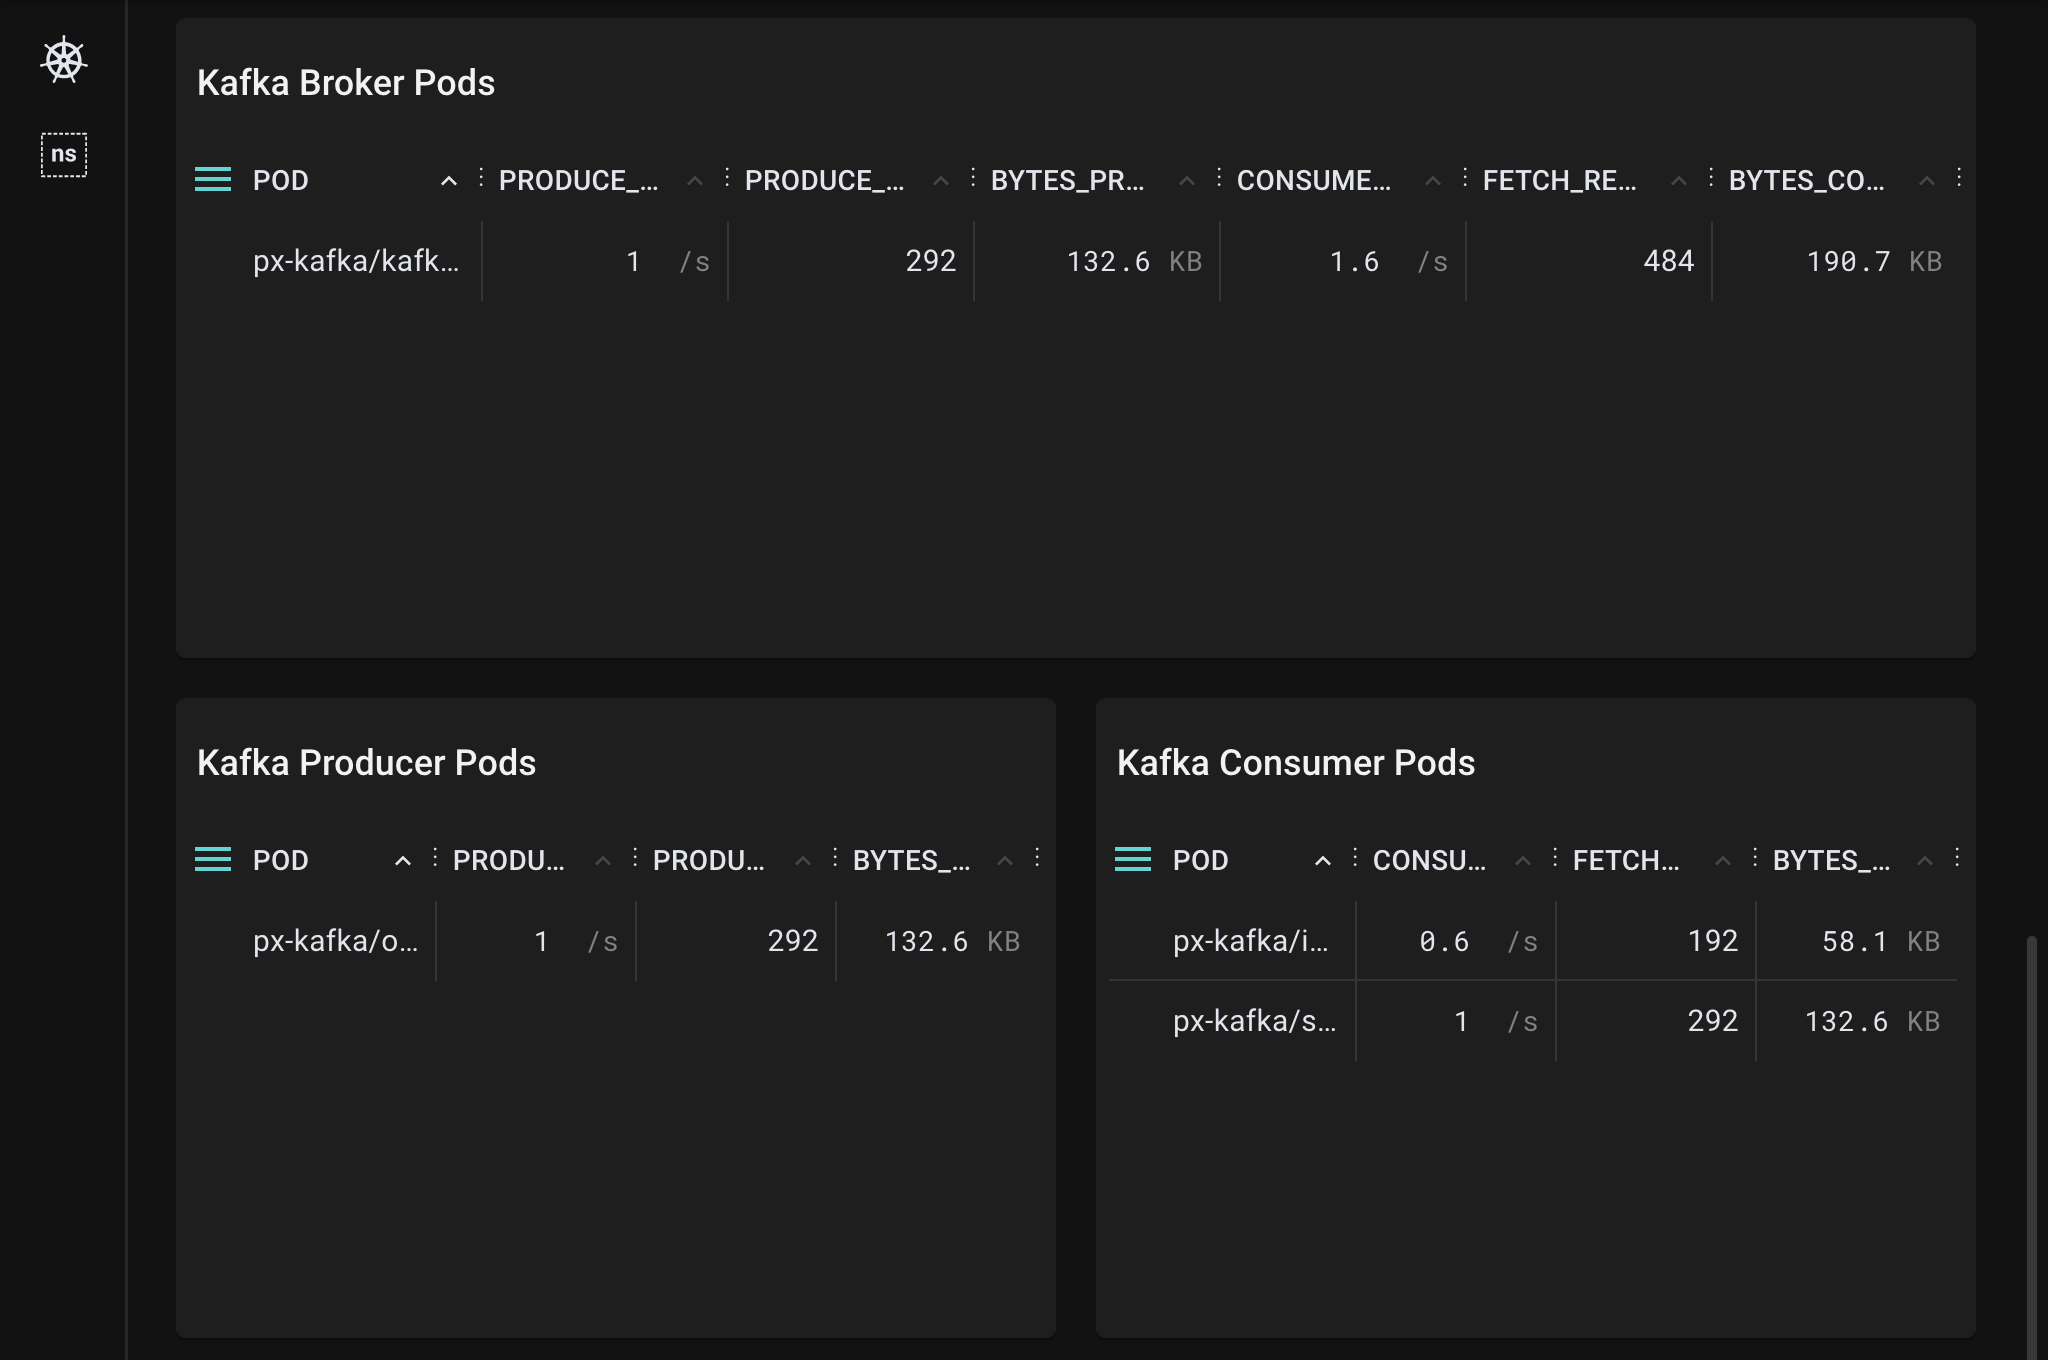Sort Producer table by POD column arrow
This screenshot has width=2048, height=1360.
(403, 861)
